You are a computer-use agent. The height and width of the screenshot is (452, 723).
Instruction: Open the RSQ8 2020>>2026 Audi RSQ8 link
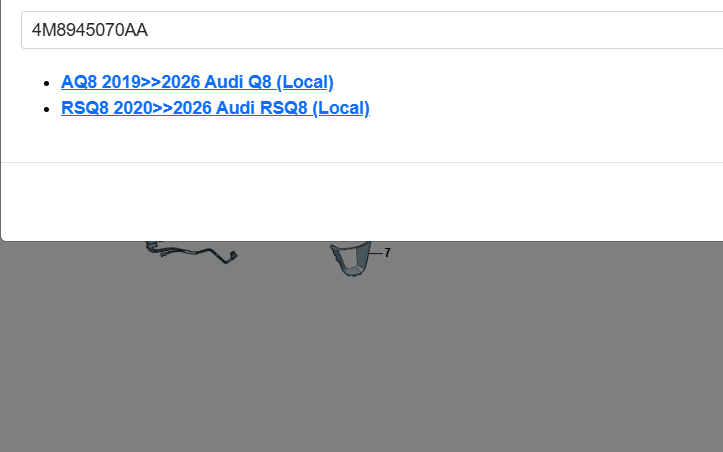pos(215,108)
